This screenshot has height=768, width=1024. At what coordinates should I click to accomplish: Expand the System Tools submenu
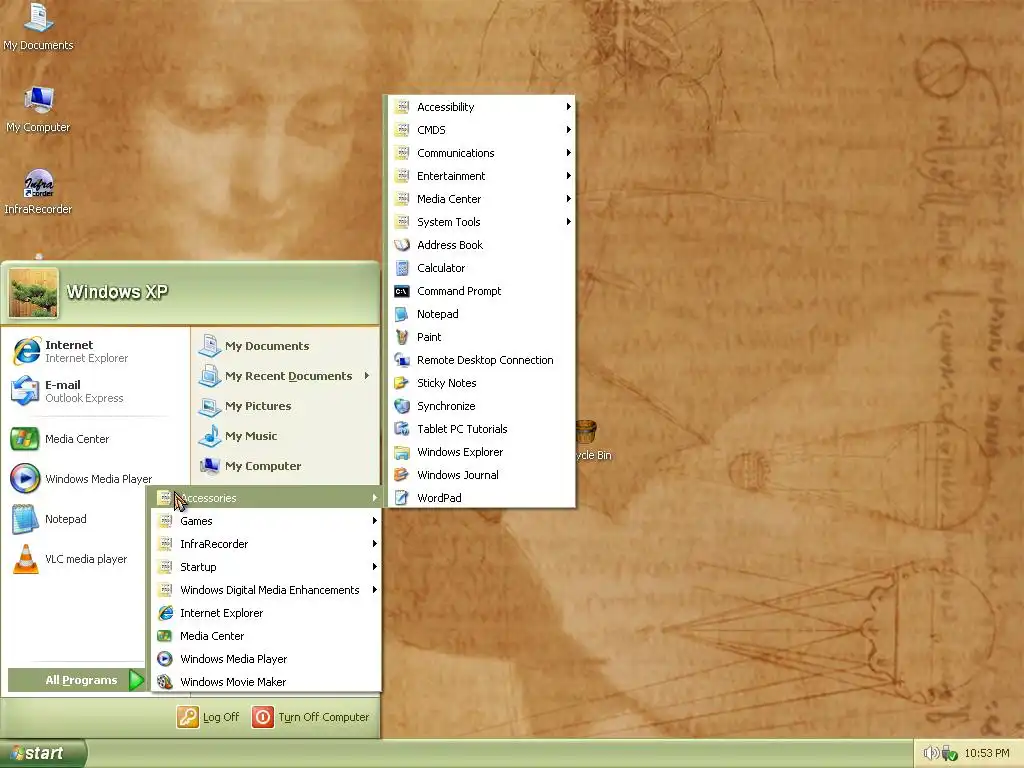pos(481,222)
